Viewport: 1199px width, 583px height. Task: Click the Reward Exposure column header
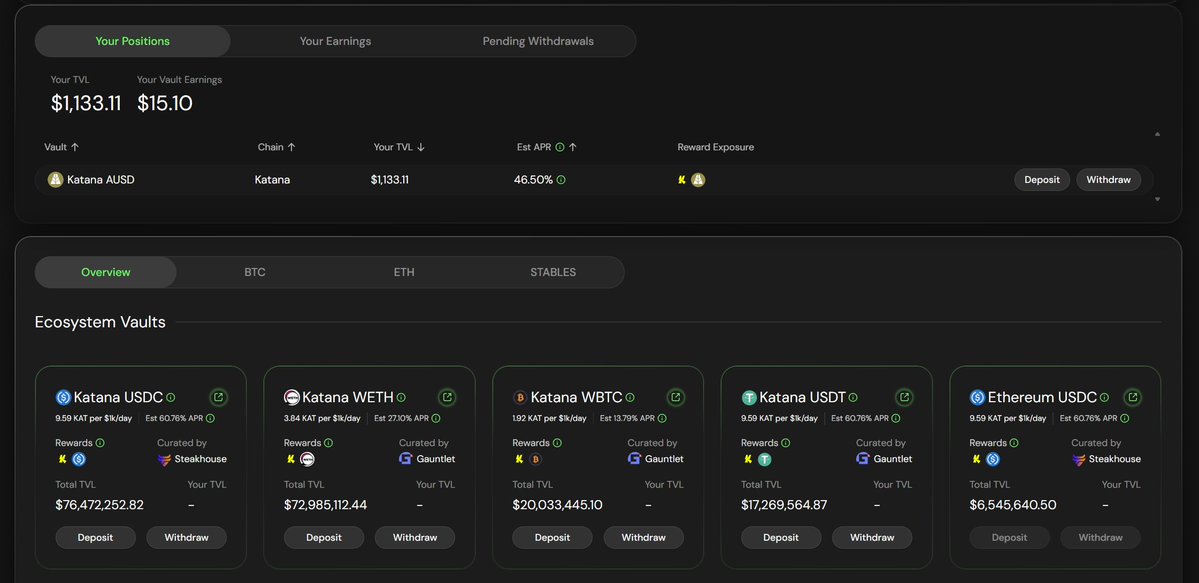pos(716,147)
